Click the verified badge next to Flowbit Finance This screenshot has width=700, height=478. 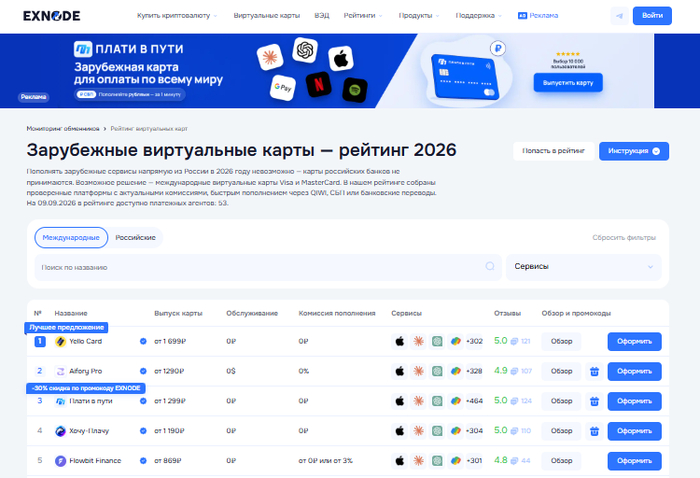coord(143,461)
